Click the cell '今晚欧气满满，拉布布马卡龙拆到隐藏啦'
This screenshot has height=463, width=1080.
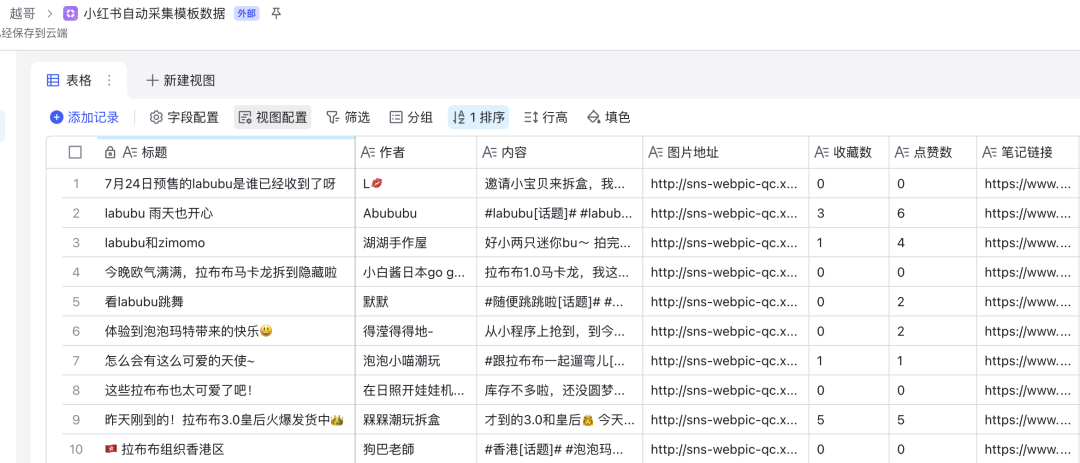(225, 272)
